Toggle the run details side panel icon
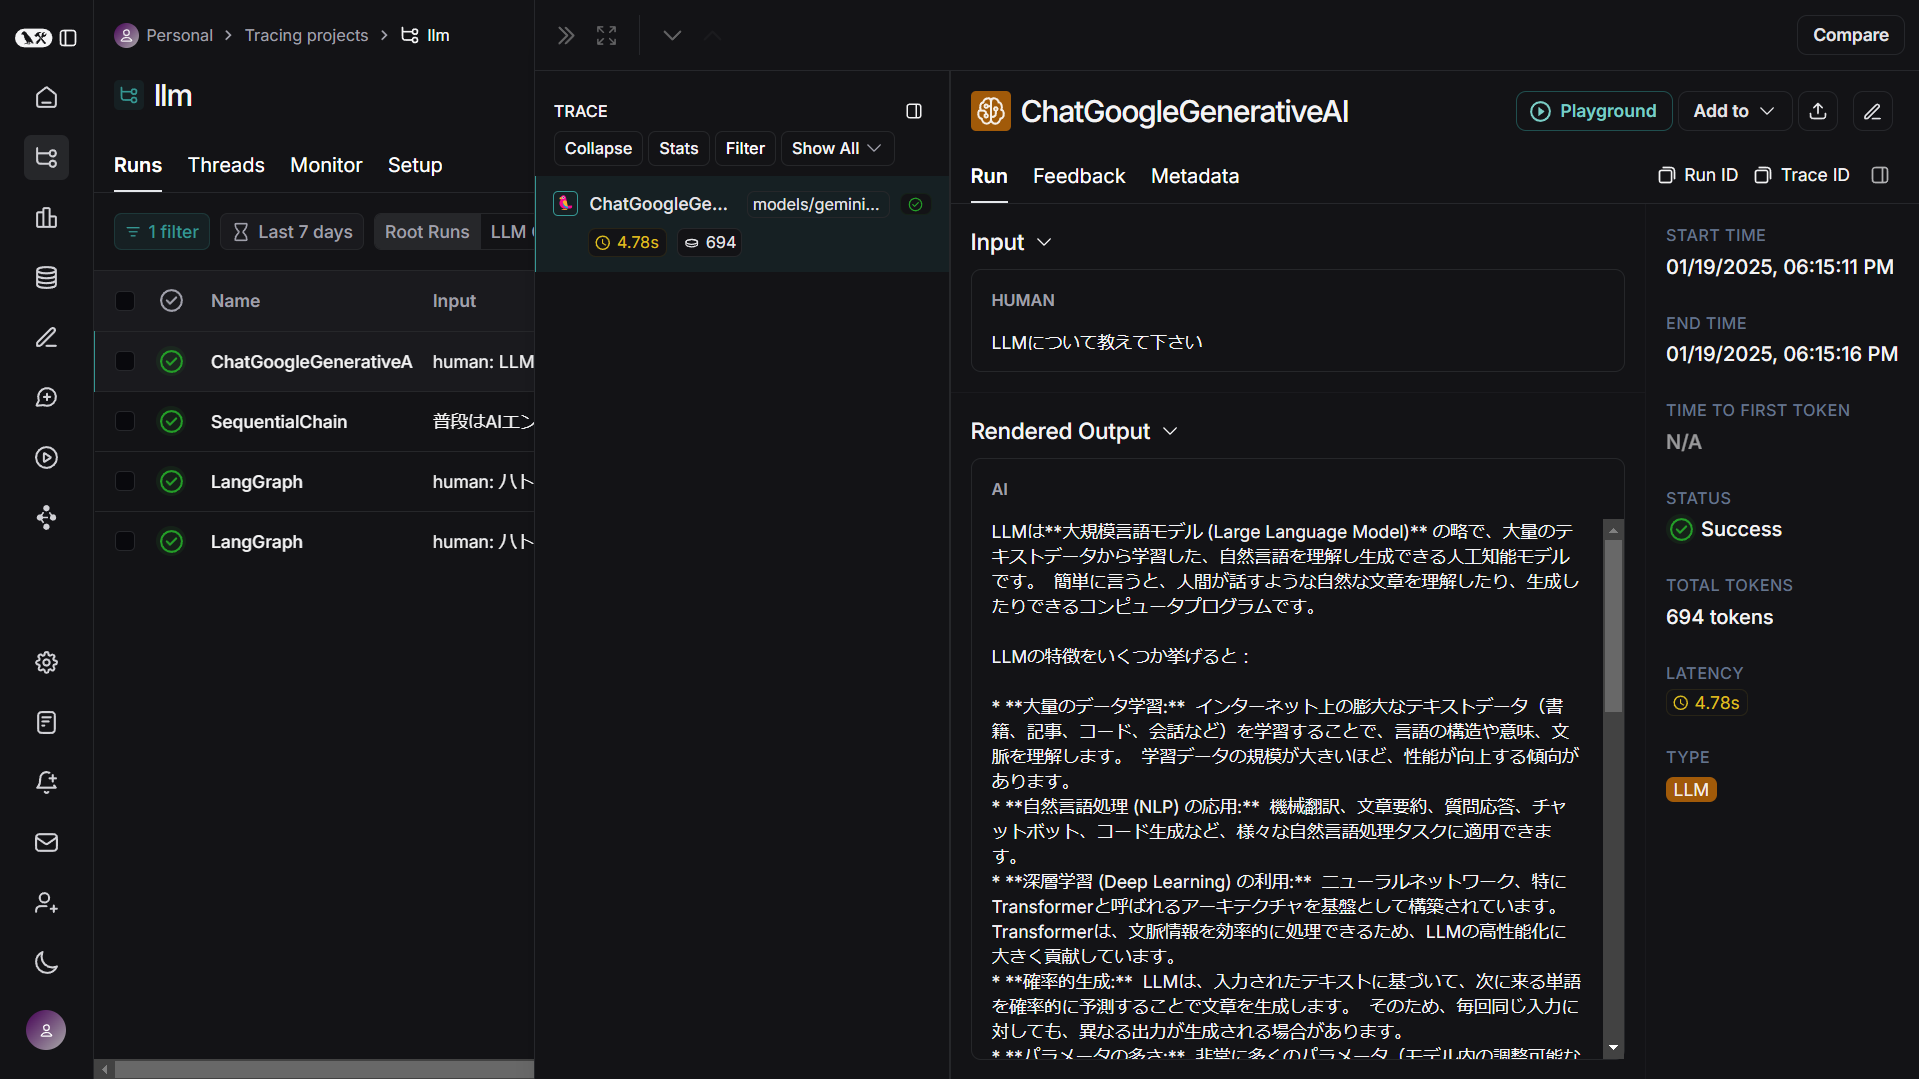 tap(1880, 175)
